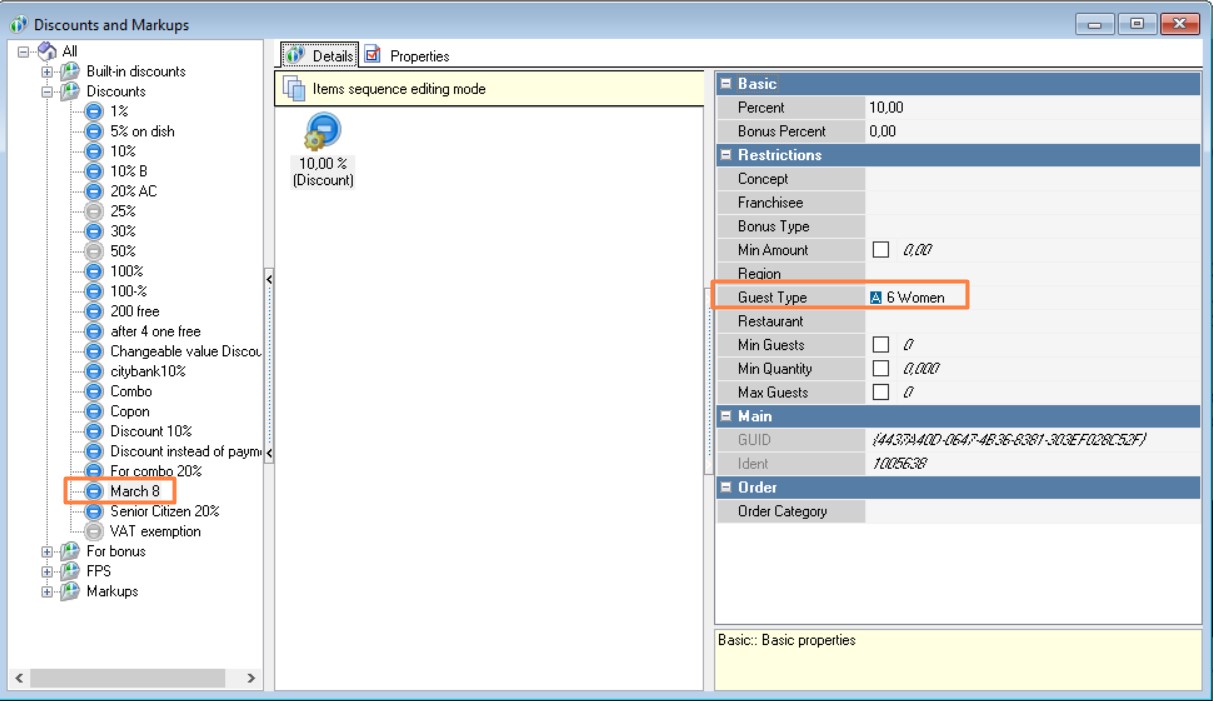Select the Combo discount entry
This screenshot has height=701, width=1213.
(x=131, y=391)
